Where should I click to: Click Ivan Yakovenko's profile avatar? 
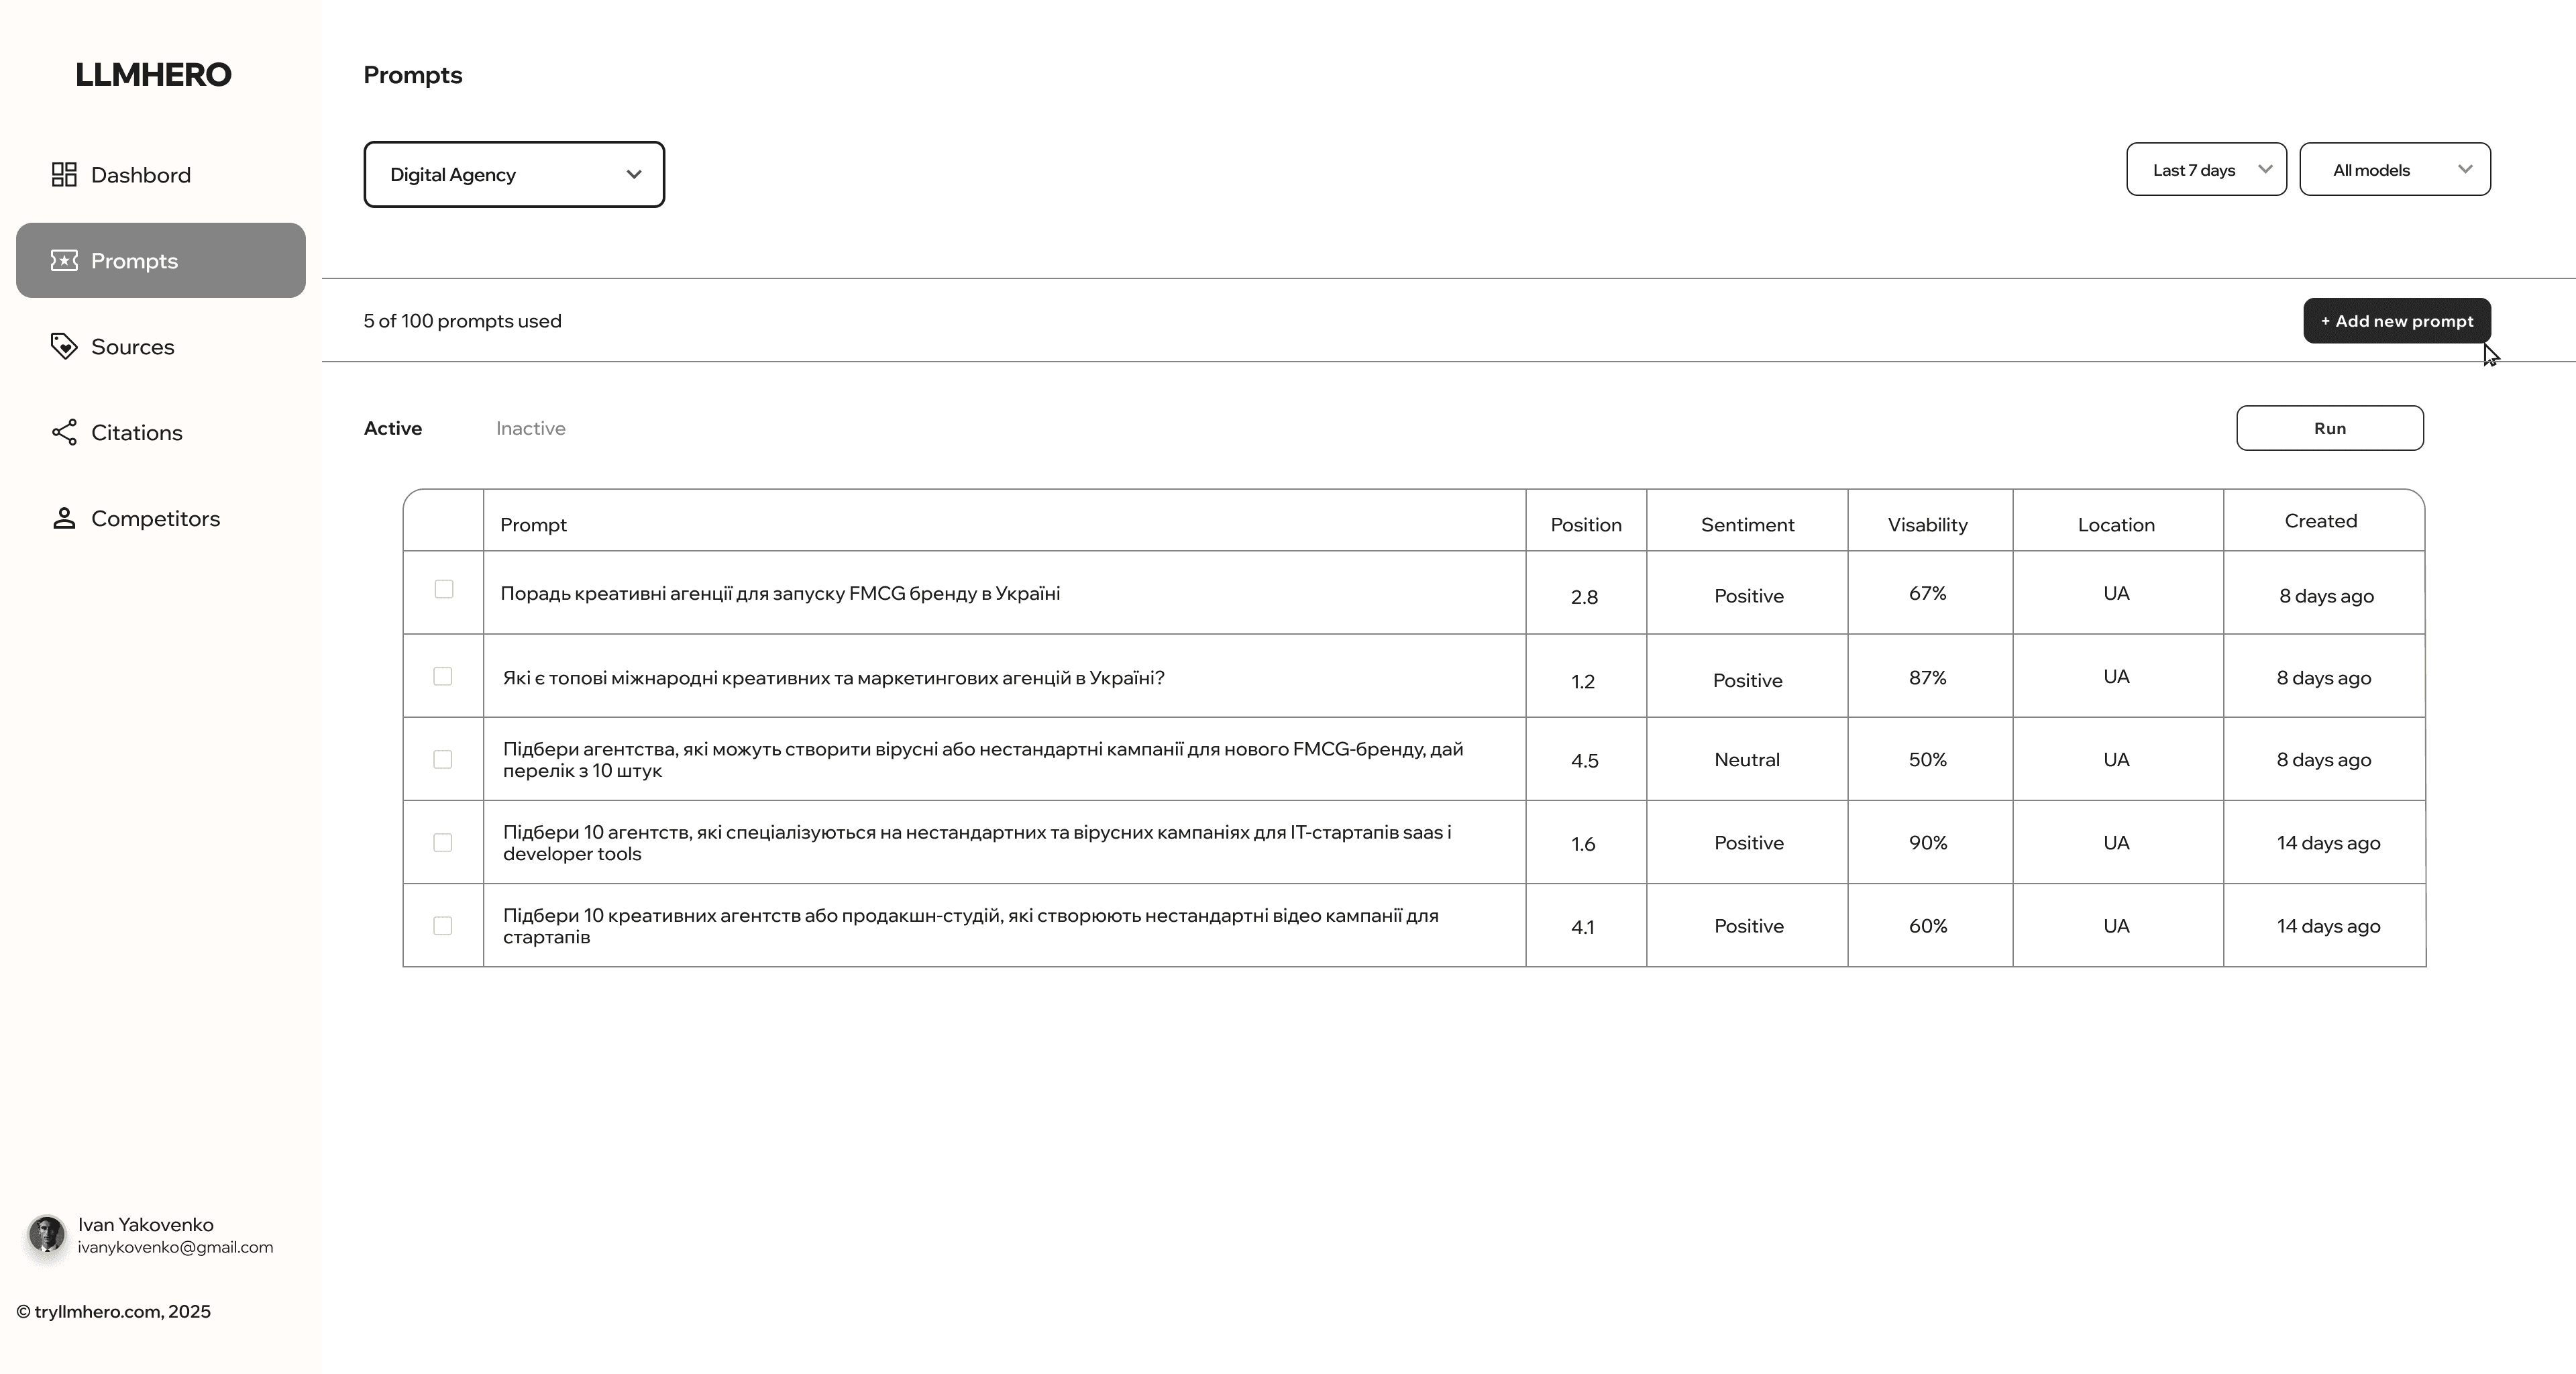coord(46,1234)
